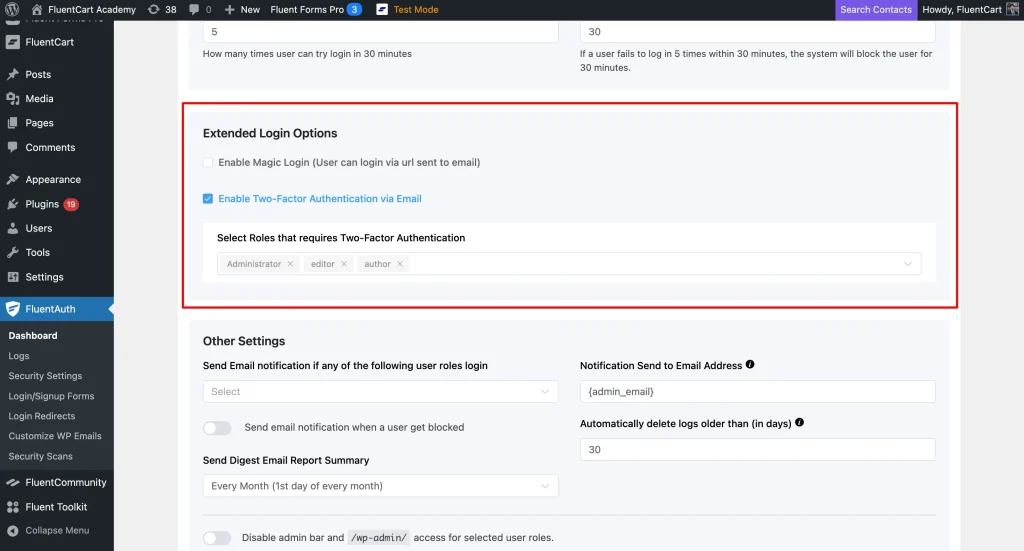
Task: Open the updates icon showing 38
Action: tap(153, 9)
